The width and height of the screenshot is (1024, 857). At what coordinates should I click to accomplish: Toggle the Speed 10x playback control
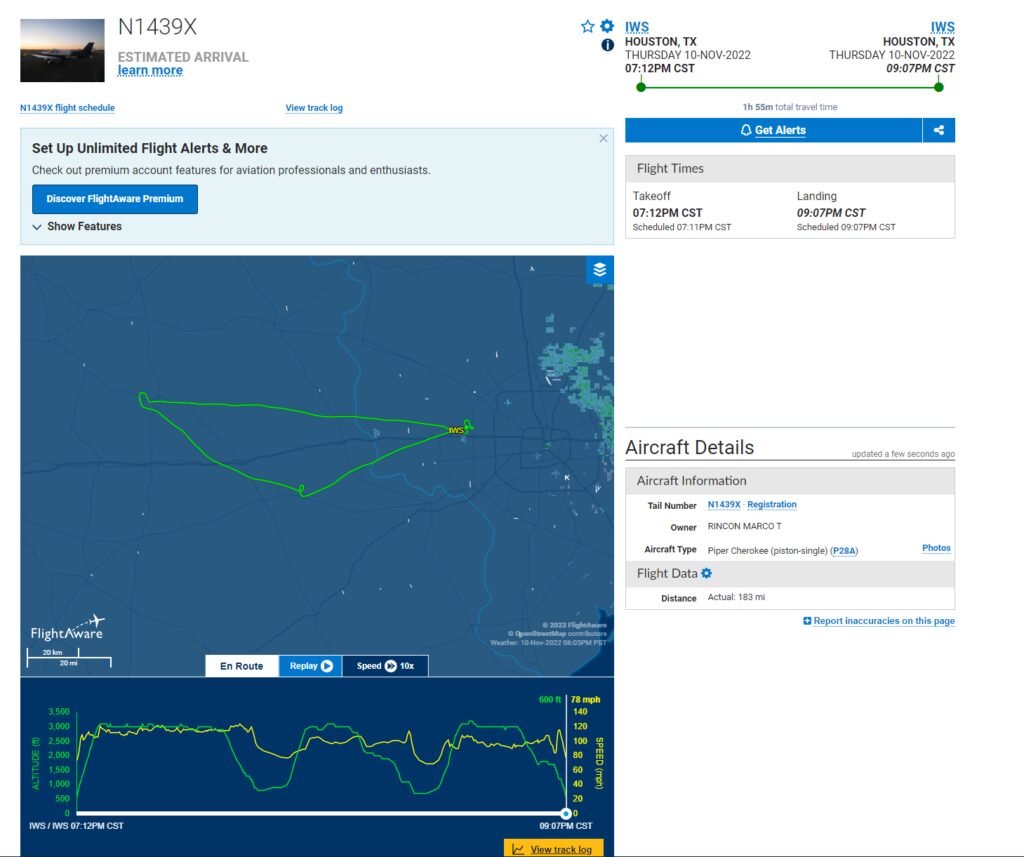pyautogui.click(x=385, y=666)
